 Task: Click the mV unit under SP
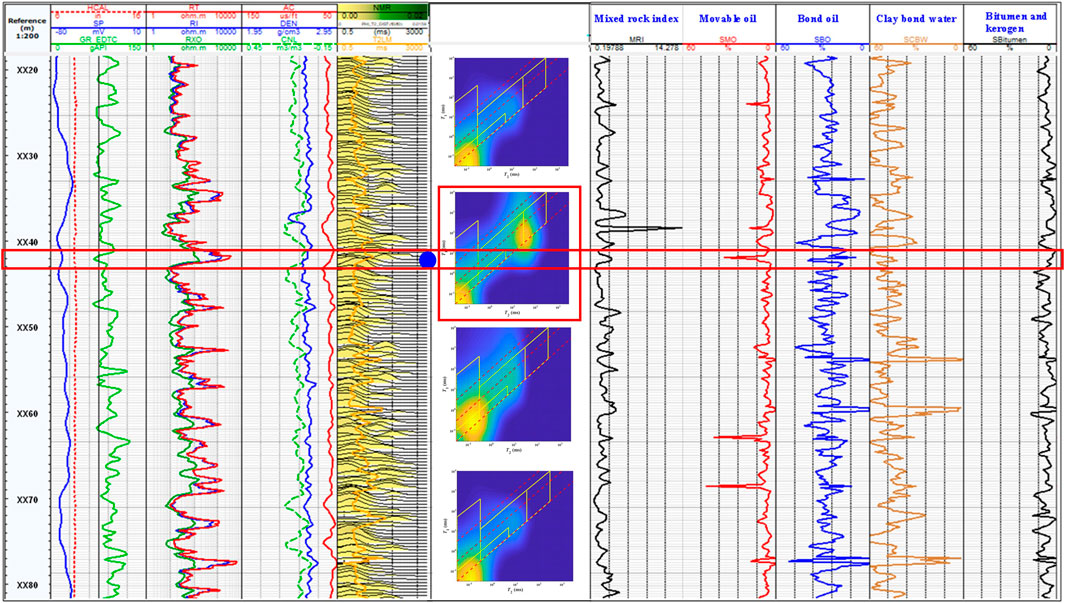pyautogui.click(x=98, y=31)
